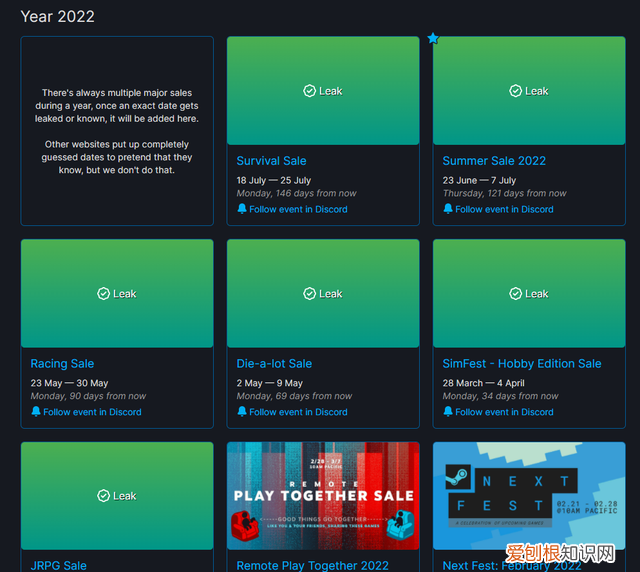Click the blue star icon above Summer Sale
The image size is (640, 572).
click(x=433, y=38)
